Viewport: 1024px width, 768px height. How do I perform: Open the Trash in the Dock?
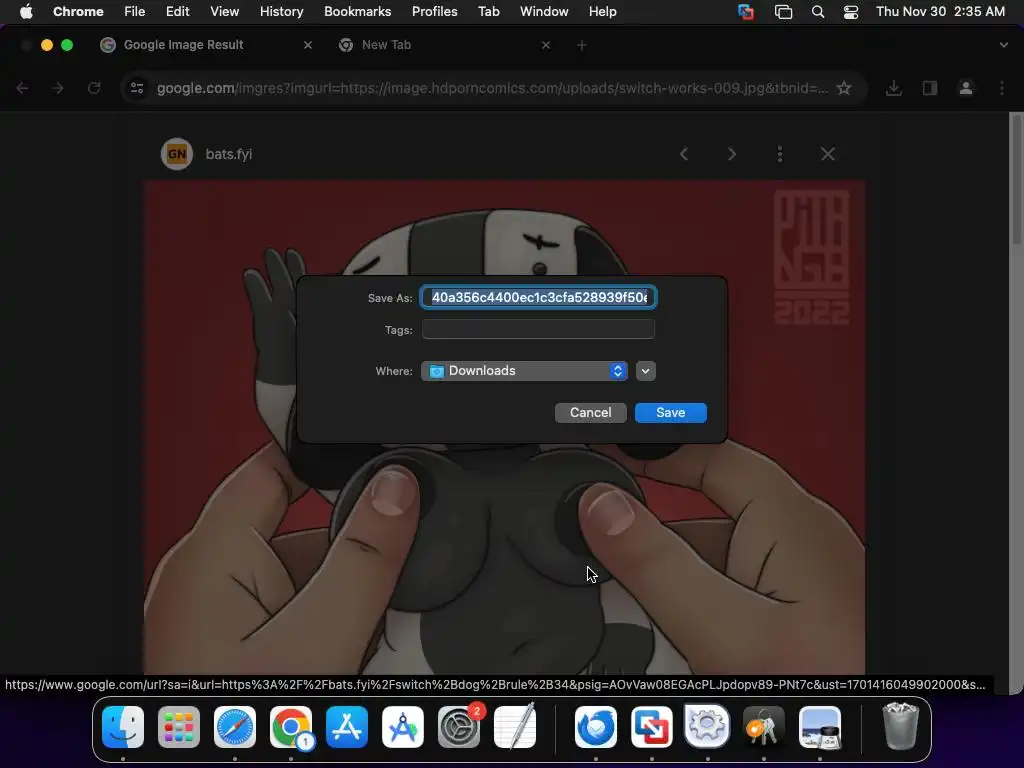click(x=901, y=726)
